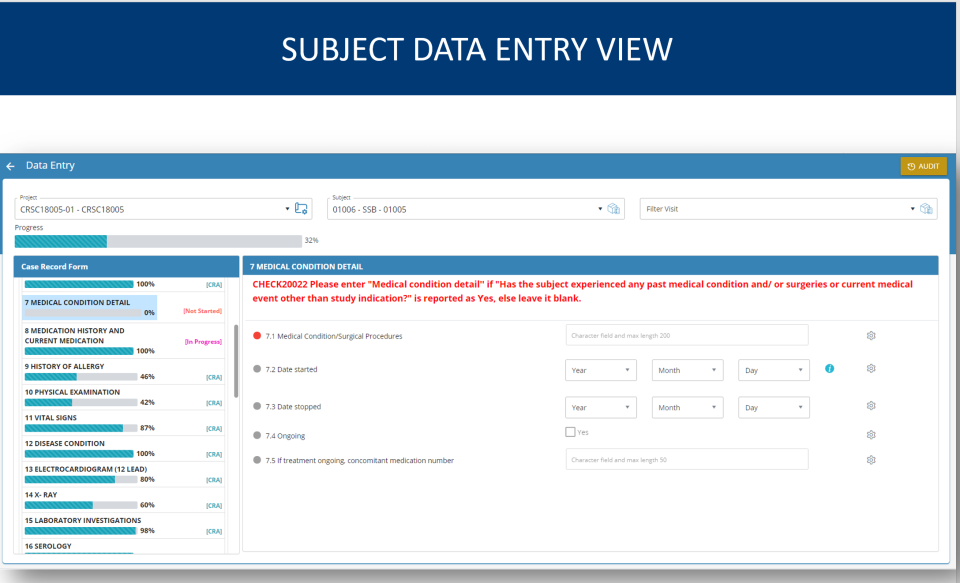Expand the Year dropdown for Date started
The width and height of the screenshot is (960, 583).
(600, 369)
